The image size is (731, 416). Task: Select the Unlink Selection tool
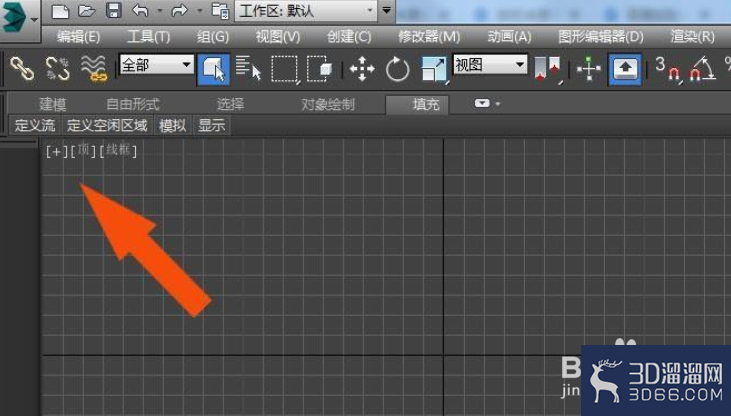tap(57, 69)
